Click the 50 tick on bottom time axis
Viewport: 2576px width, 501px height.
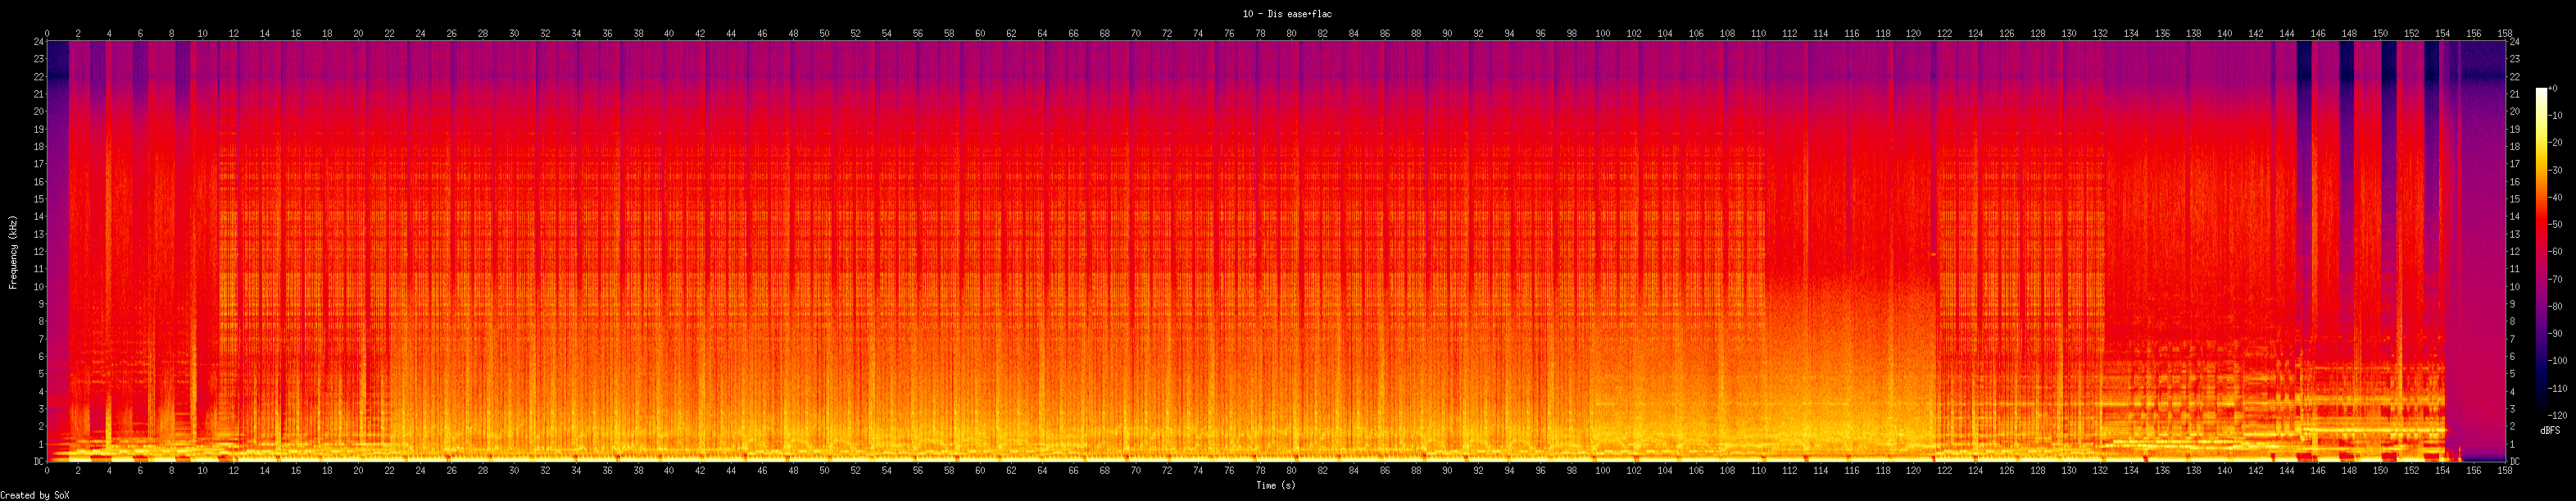coord(824,469)
